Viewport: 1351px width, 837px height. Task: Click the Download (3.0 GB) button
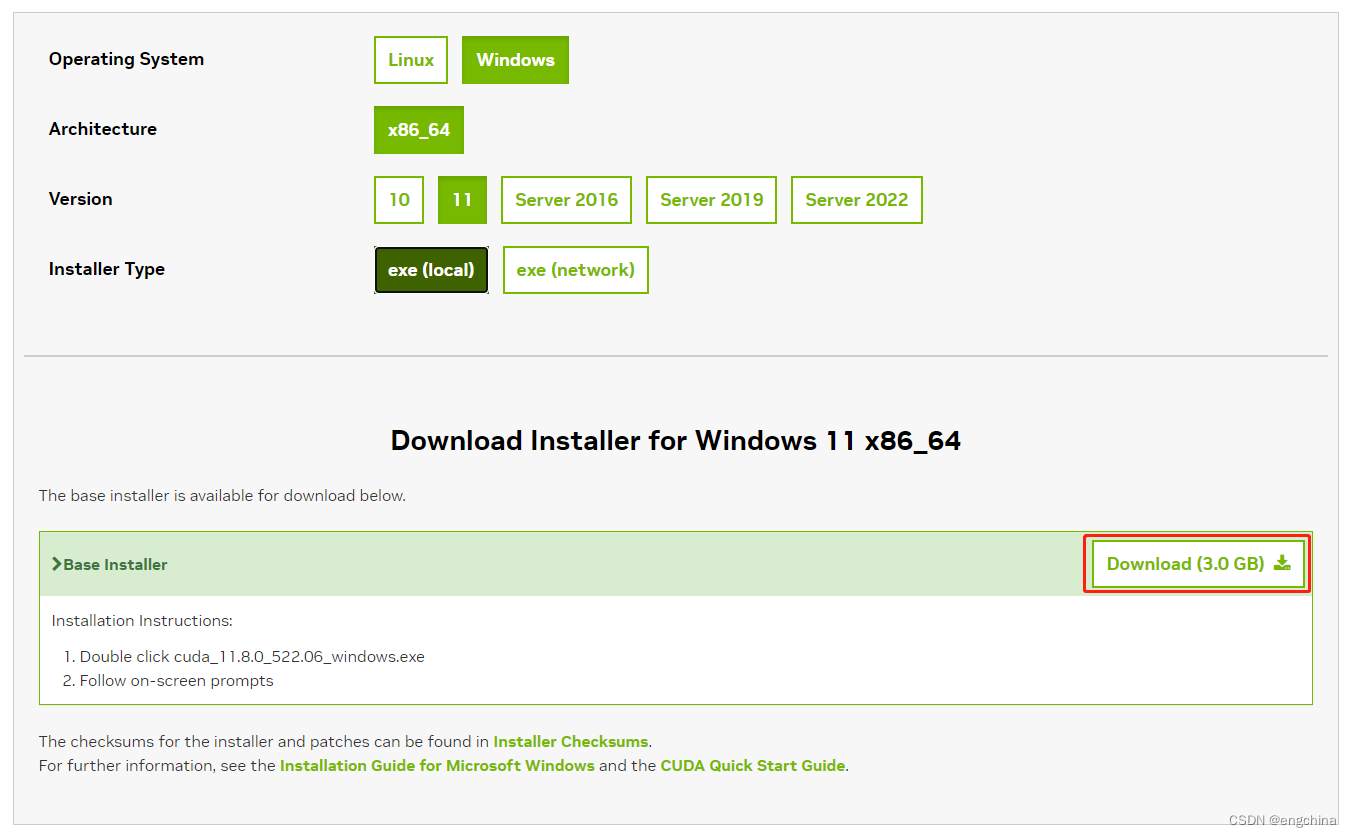point(1198,564)
